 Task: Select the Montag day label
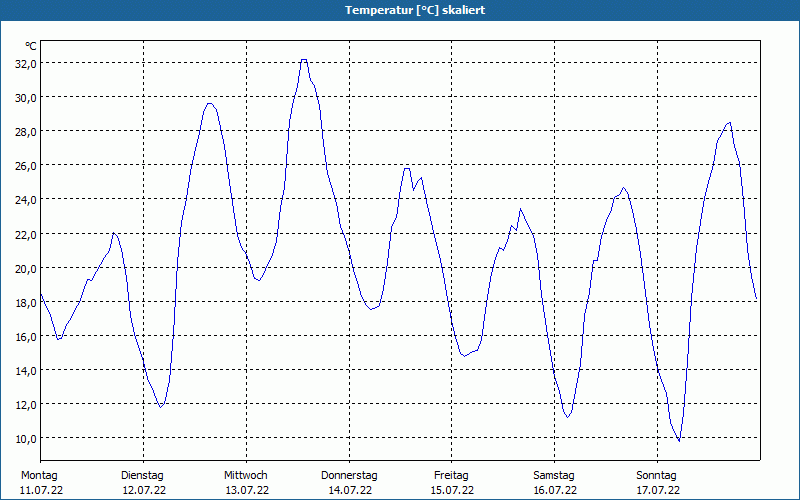pos(39,475)
